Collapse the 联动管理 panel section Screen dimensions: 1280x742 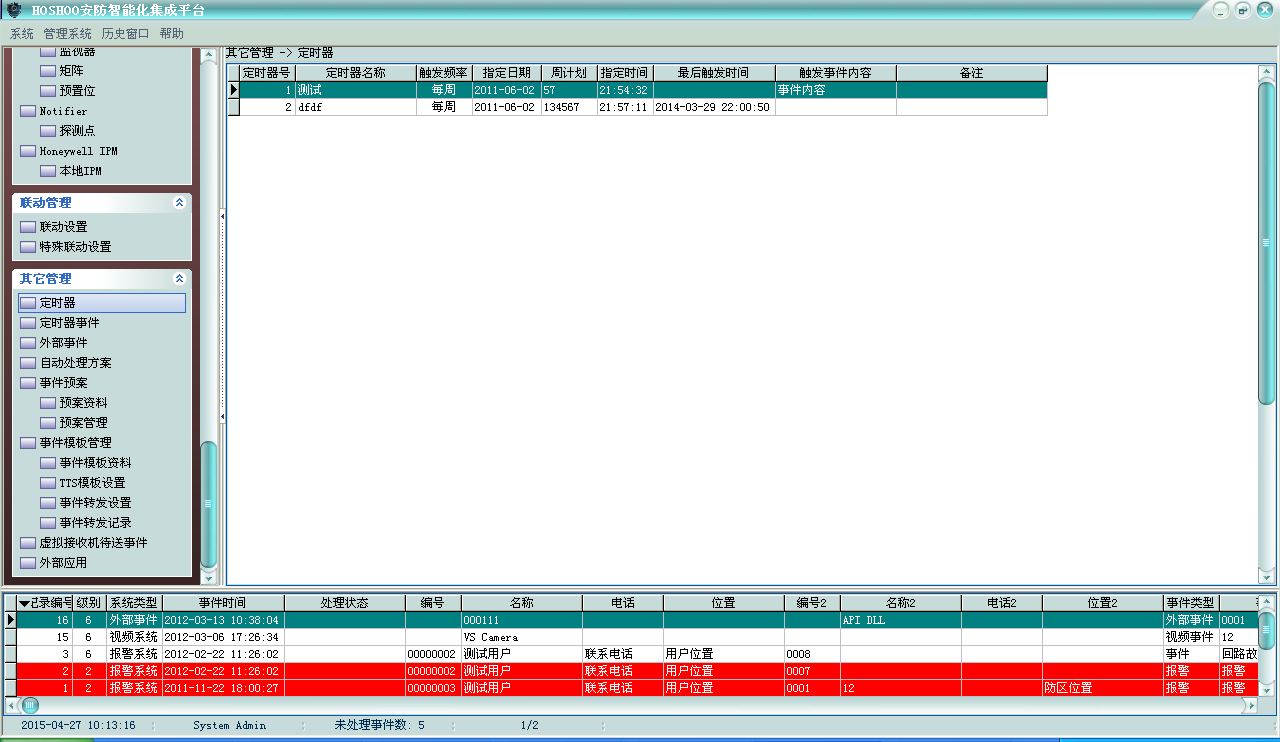click(179, 203)
